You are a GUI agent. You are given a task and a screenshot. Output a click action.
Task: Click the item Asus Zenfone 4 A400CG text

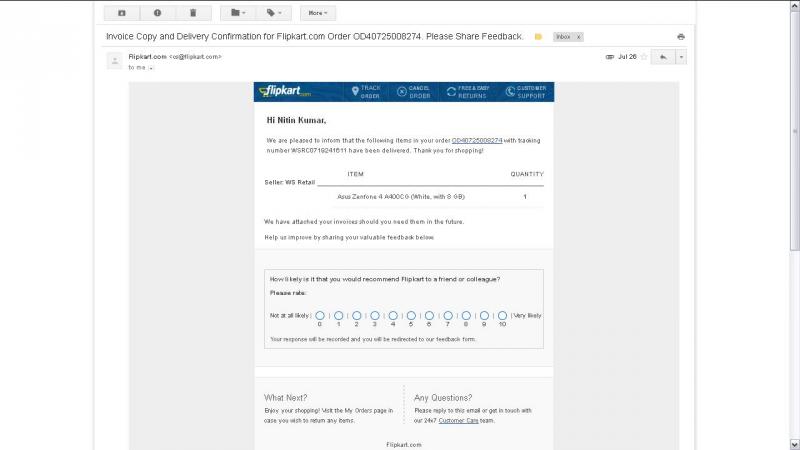pyautogui.click(x=401, y=196)
